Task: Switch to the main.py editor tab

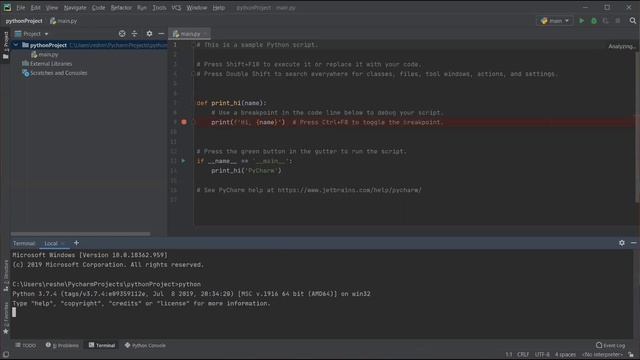Action: click(188, 34)
